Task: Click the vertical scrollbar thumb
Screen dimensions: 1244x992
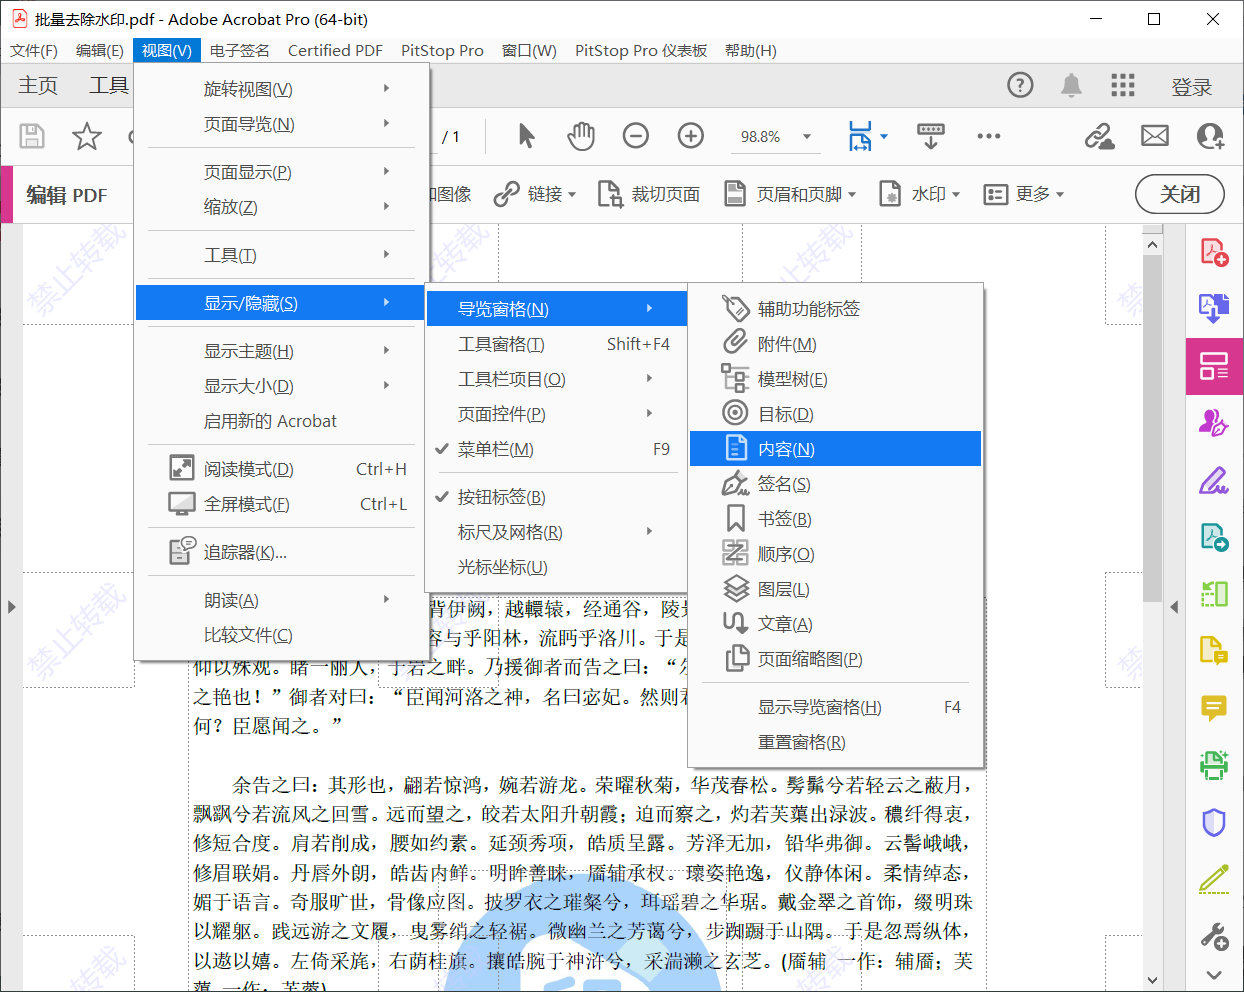Action: (x=1152, y=428)
